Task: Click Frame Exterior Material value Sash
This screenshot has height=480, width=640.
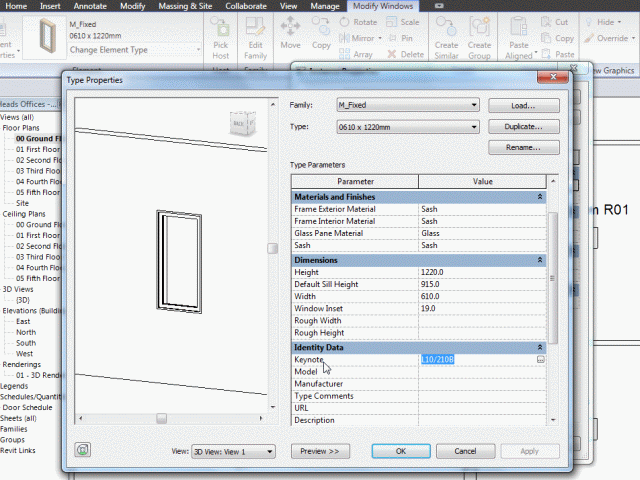Action: 482,209
